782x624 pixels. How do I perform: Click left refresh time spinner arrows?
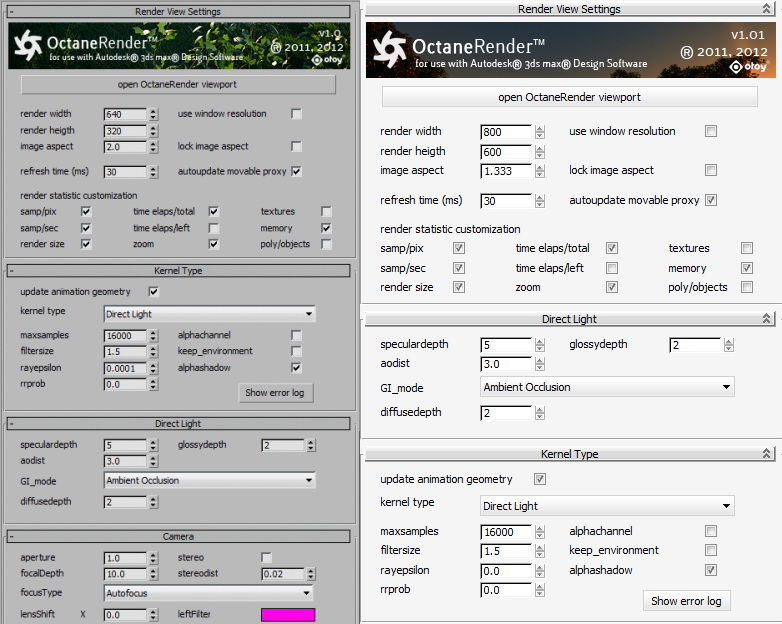point(154,172)
